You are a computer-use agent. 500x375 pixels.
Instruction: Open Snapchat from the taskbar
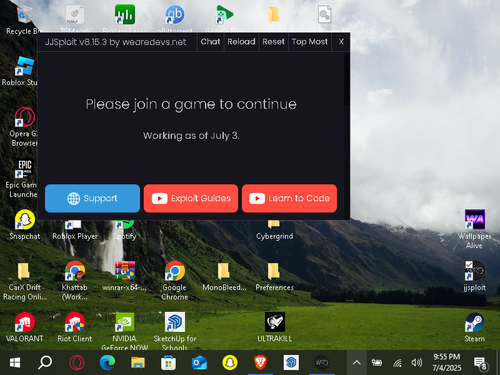tap(230, 363)
